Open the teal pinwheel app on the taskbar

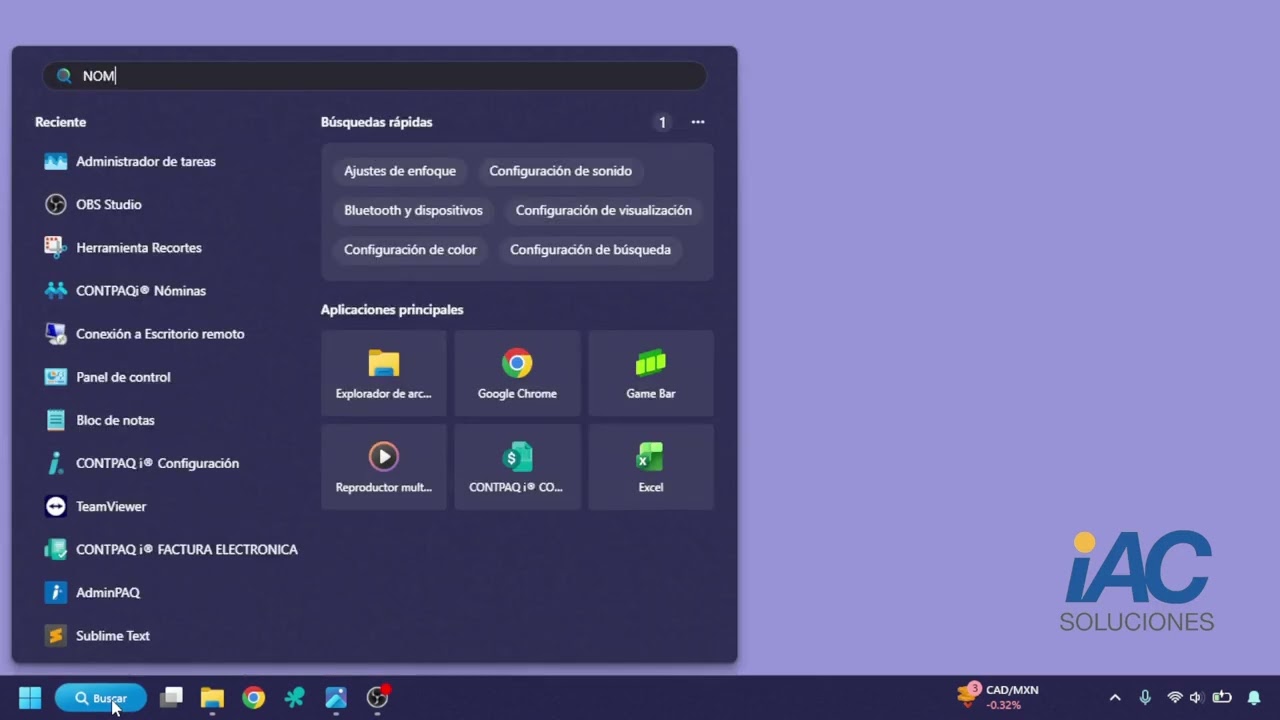[294, 698]
